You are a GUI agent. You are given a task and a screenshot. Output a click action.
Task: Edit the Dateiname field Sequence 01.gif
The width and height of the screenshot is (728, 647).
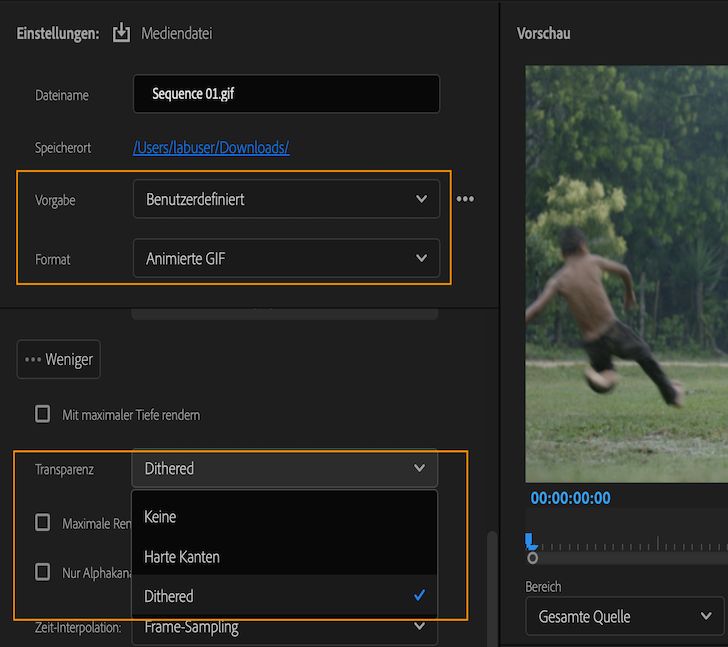[x=286, y=94]
